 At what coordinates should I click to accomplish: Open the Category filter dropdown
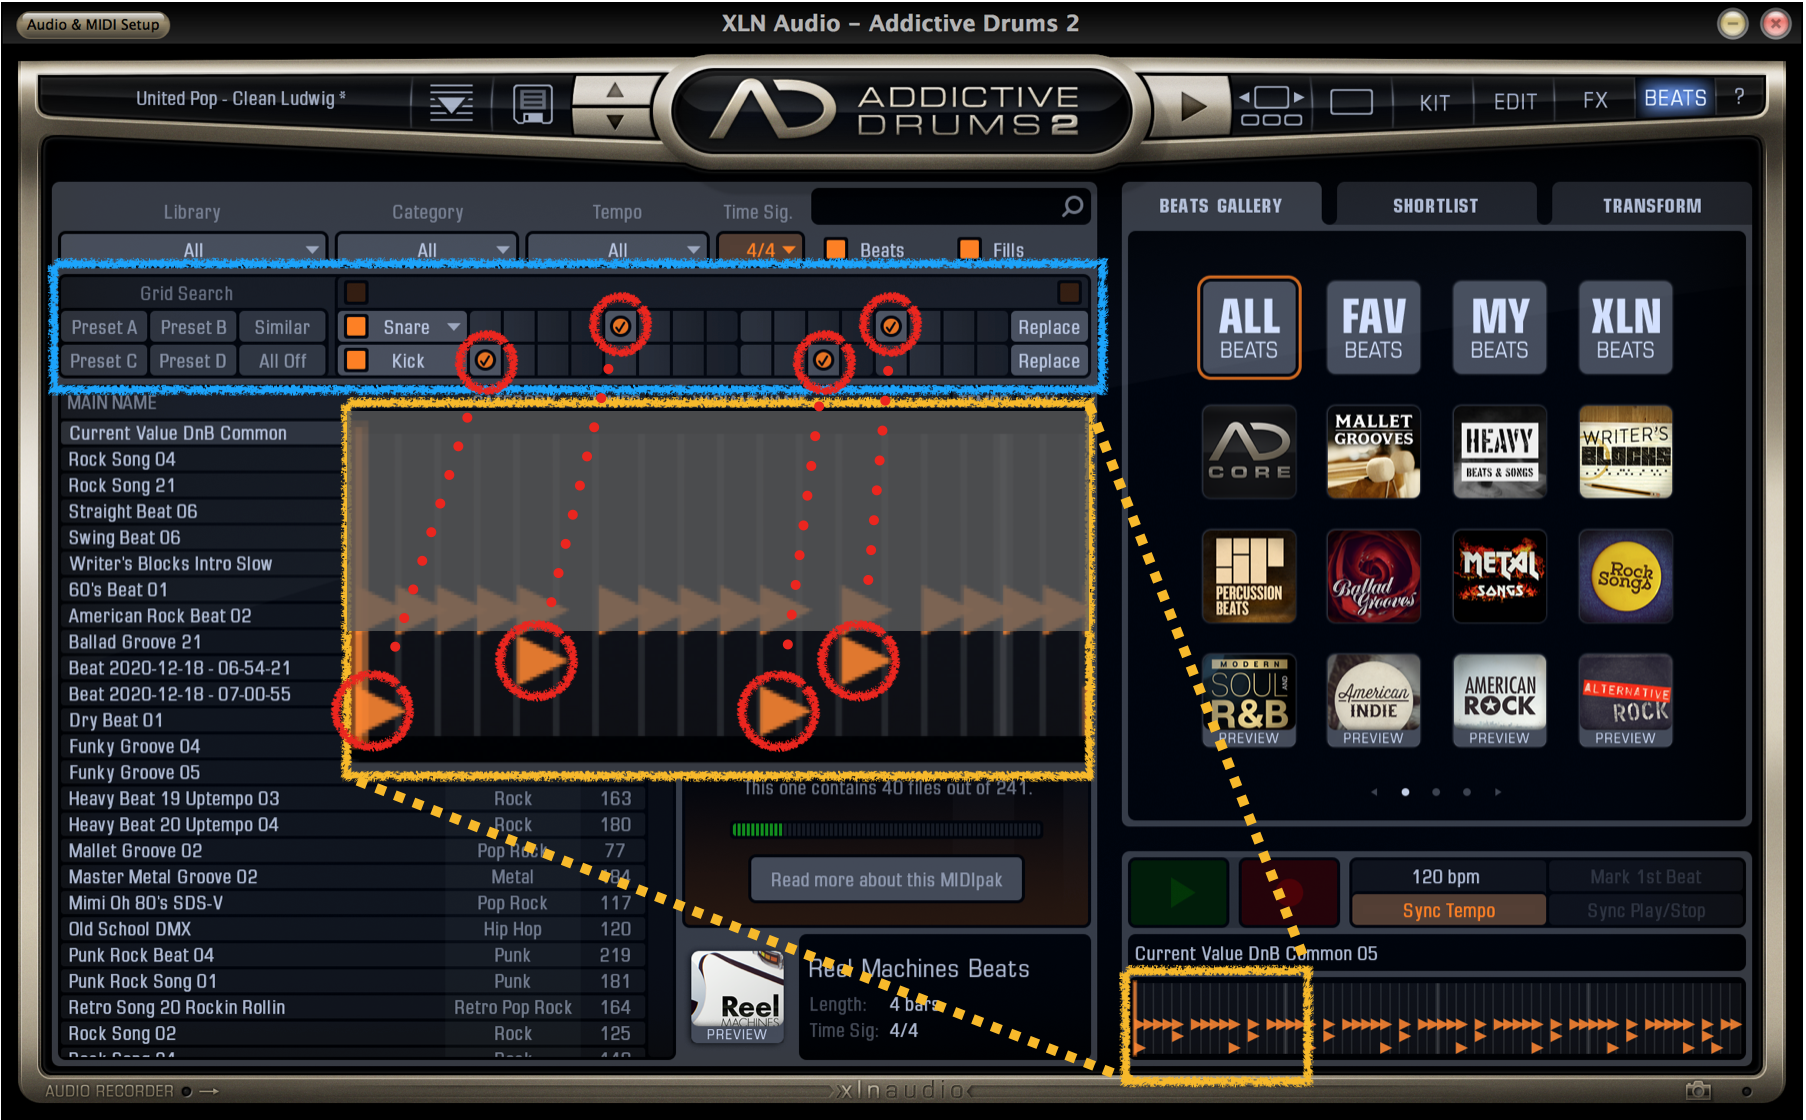427,249
